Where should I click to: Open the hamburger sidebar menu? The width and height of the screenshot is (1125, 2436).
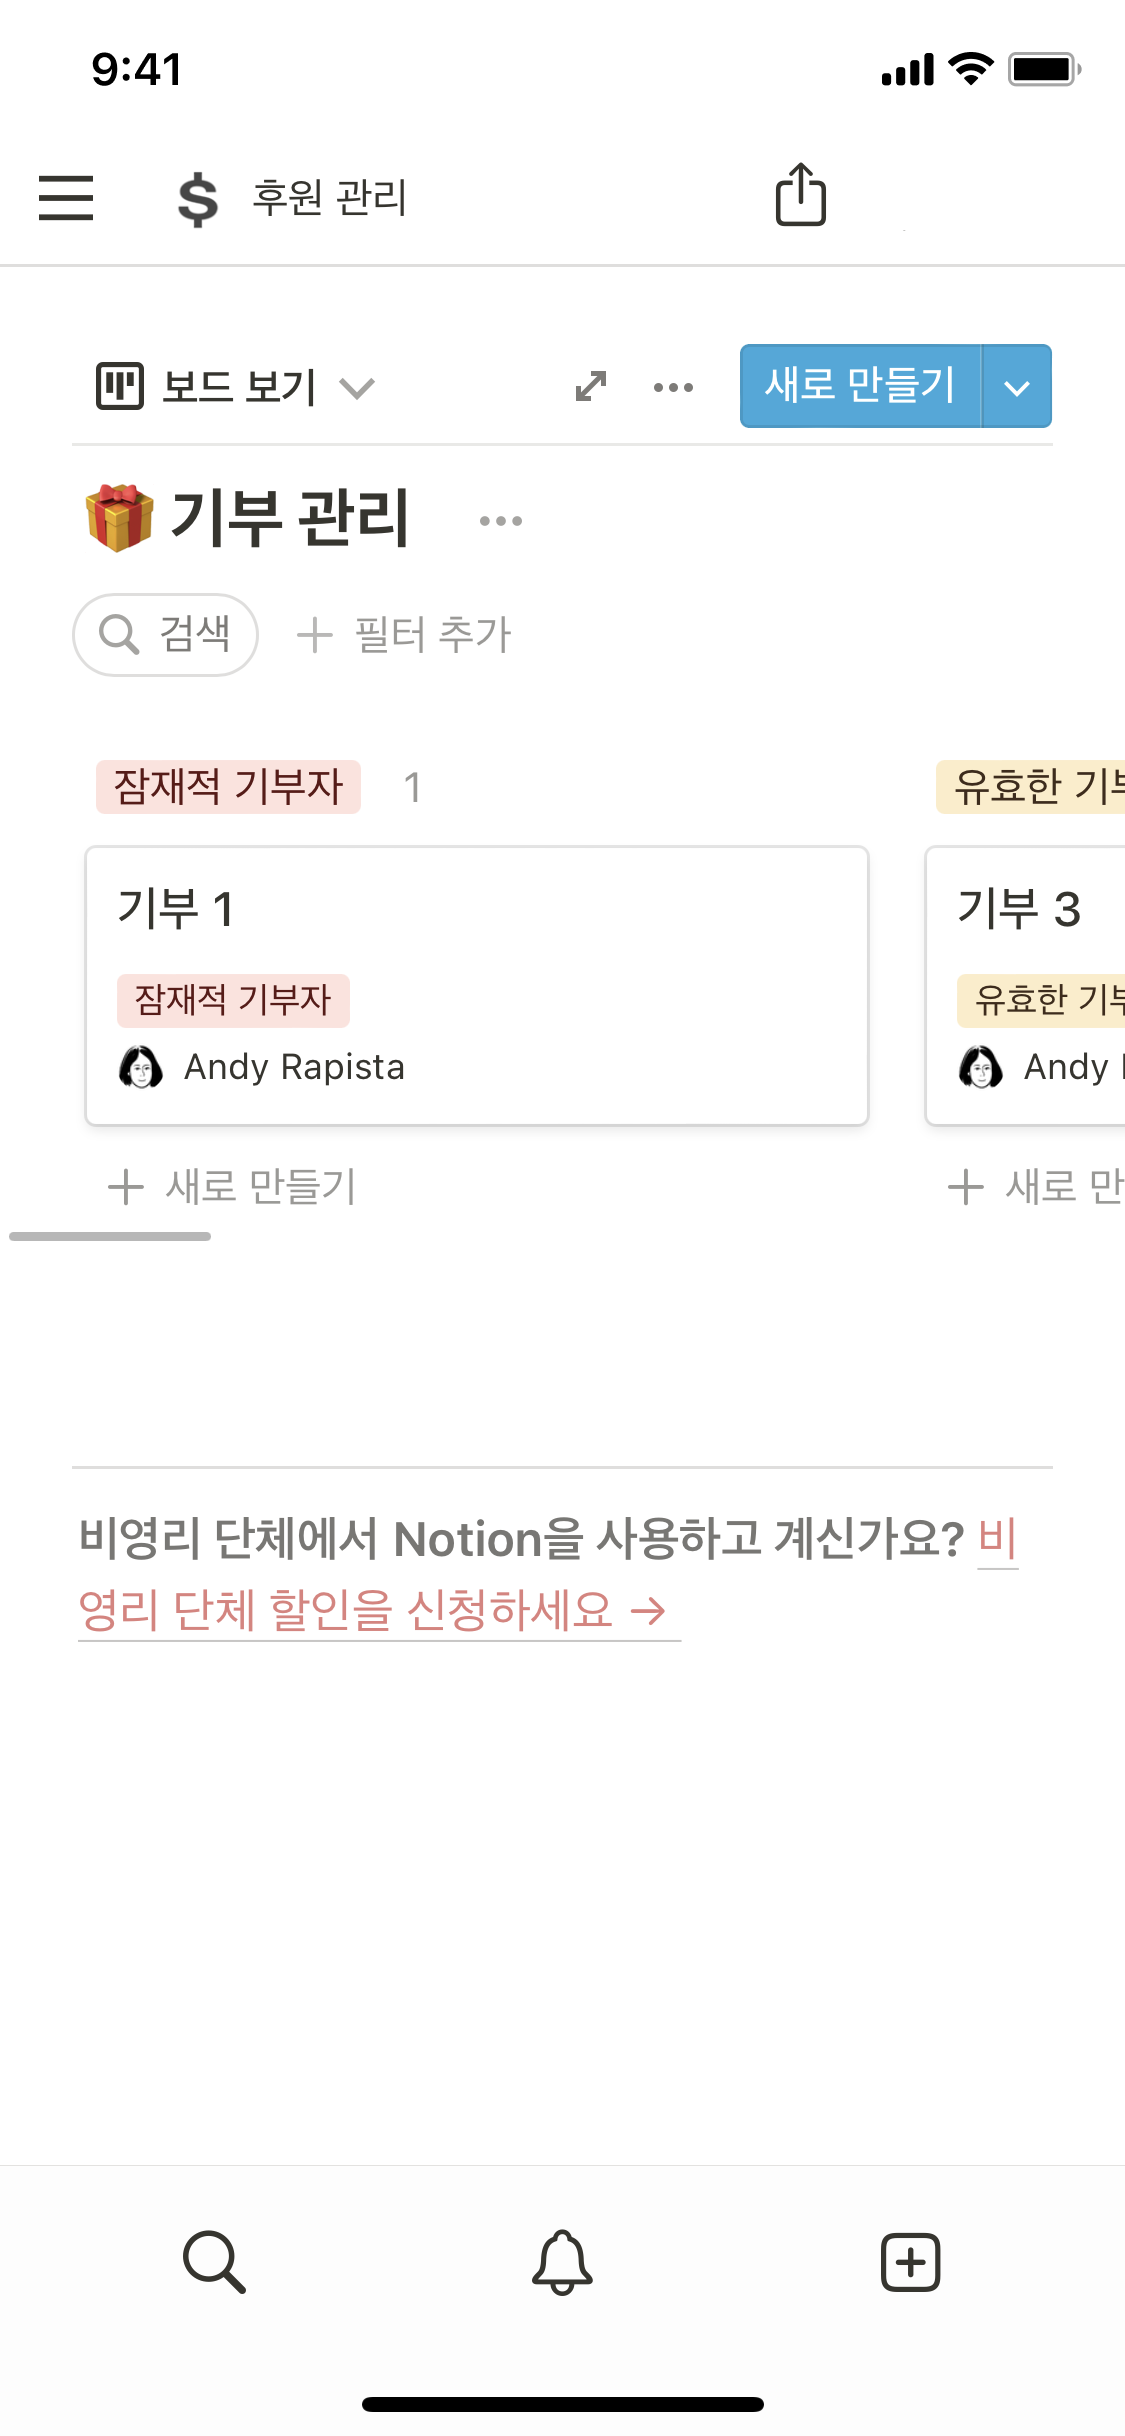[66, 197]
